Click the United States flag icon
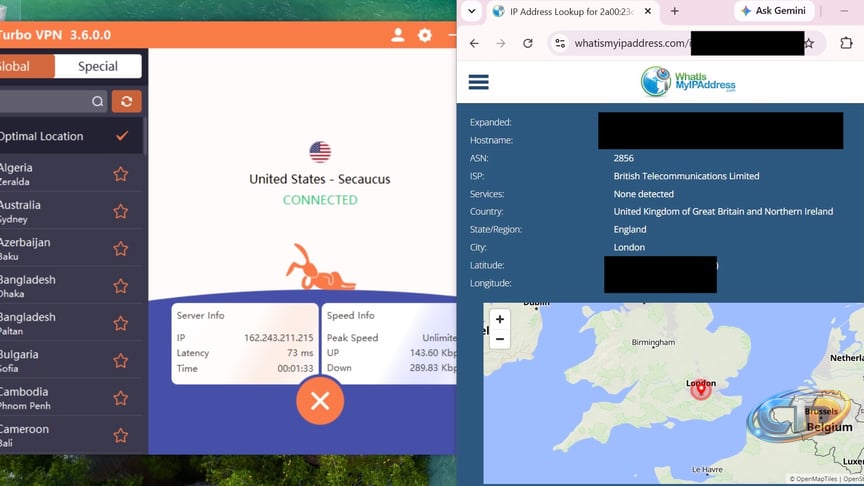The height and width of the screenshot is (486, 864). 320,152
